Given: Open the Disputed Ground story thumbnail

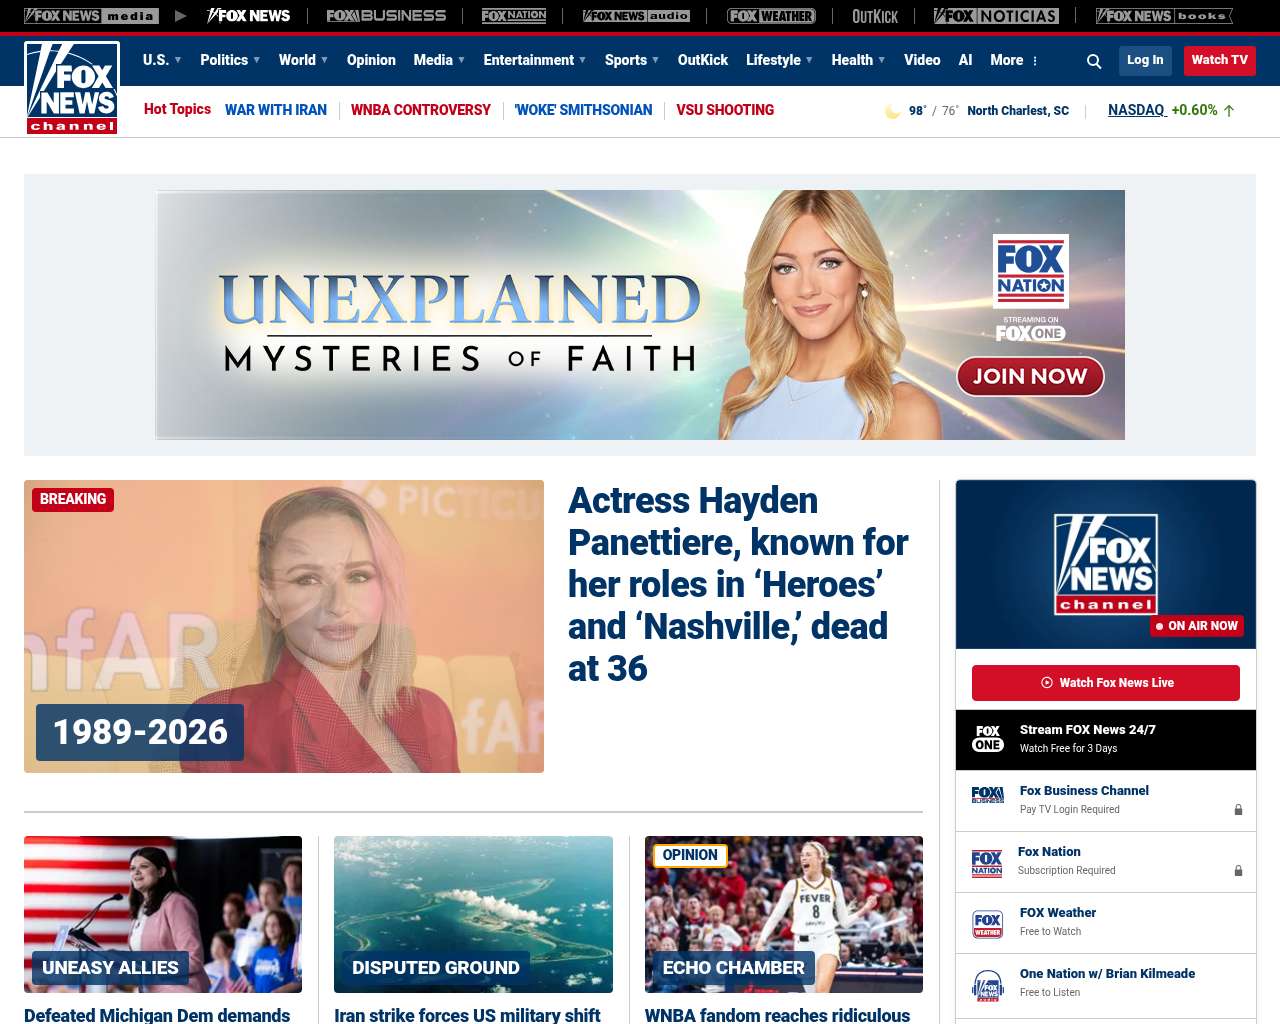Looking at the screenshot, I should 473,914.
